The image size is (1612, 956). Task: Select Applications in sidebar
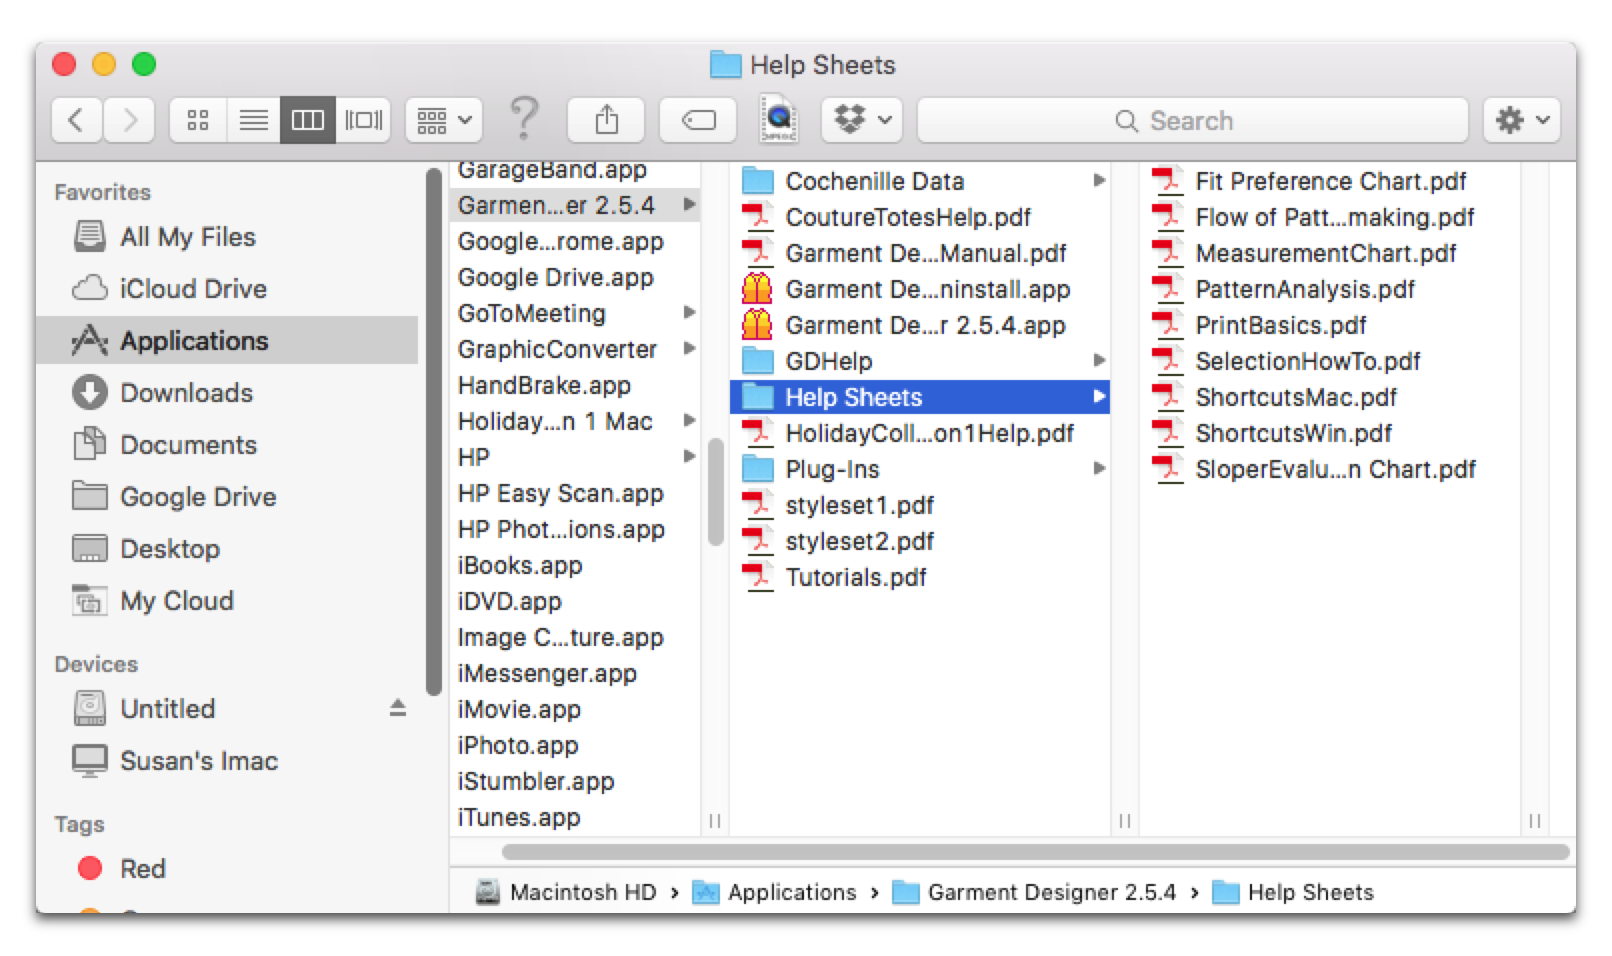[227, 341]
